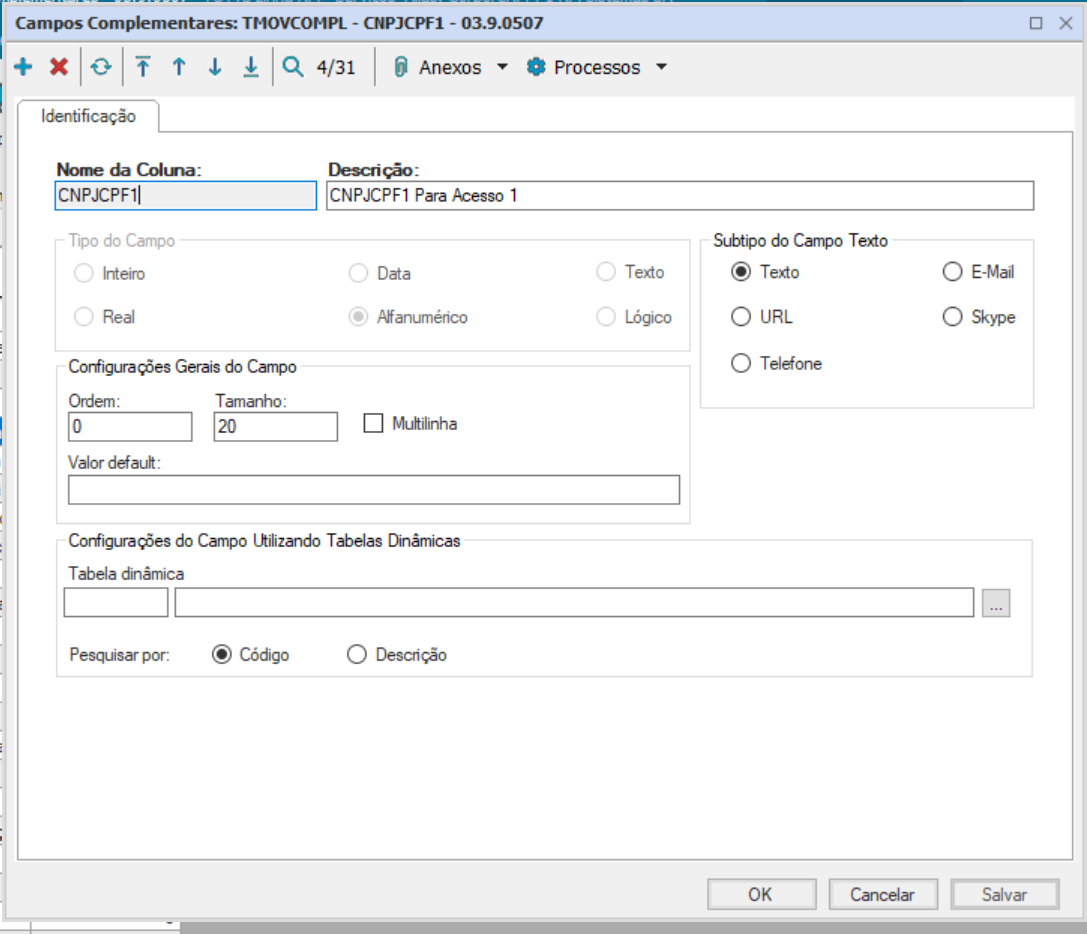Choose the URL subtype option
1087x934 pixels.
741,317
